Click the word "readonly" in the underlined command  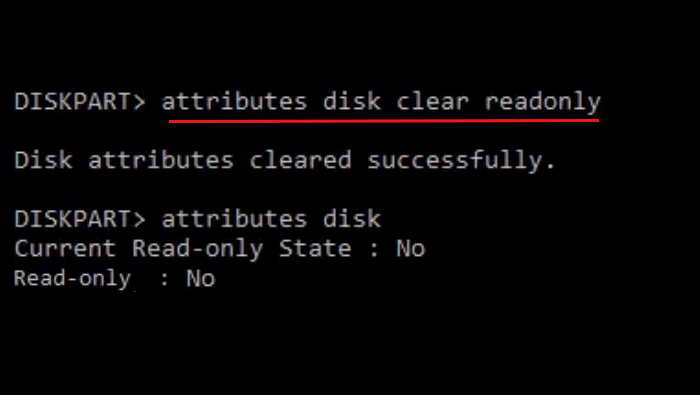tap(543, 103)
